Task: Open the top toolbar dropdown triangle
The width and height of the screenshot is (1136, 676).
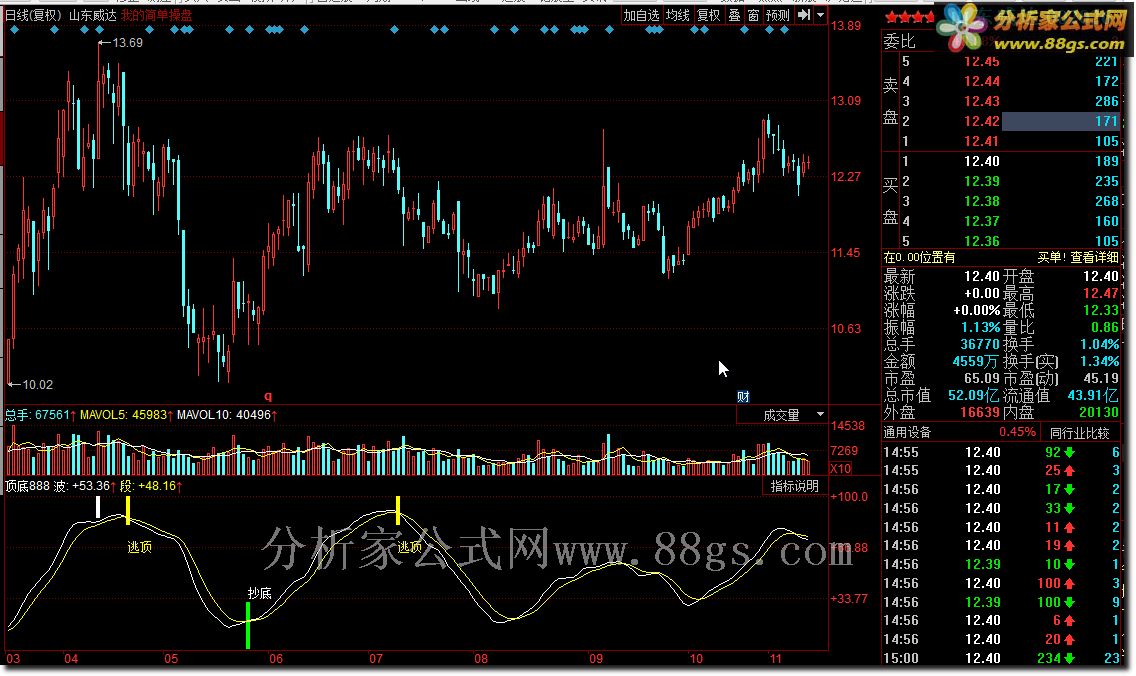Action: (820, 14)
